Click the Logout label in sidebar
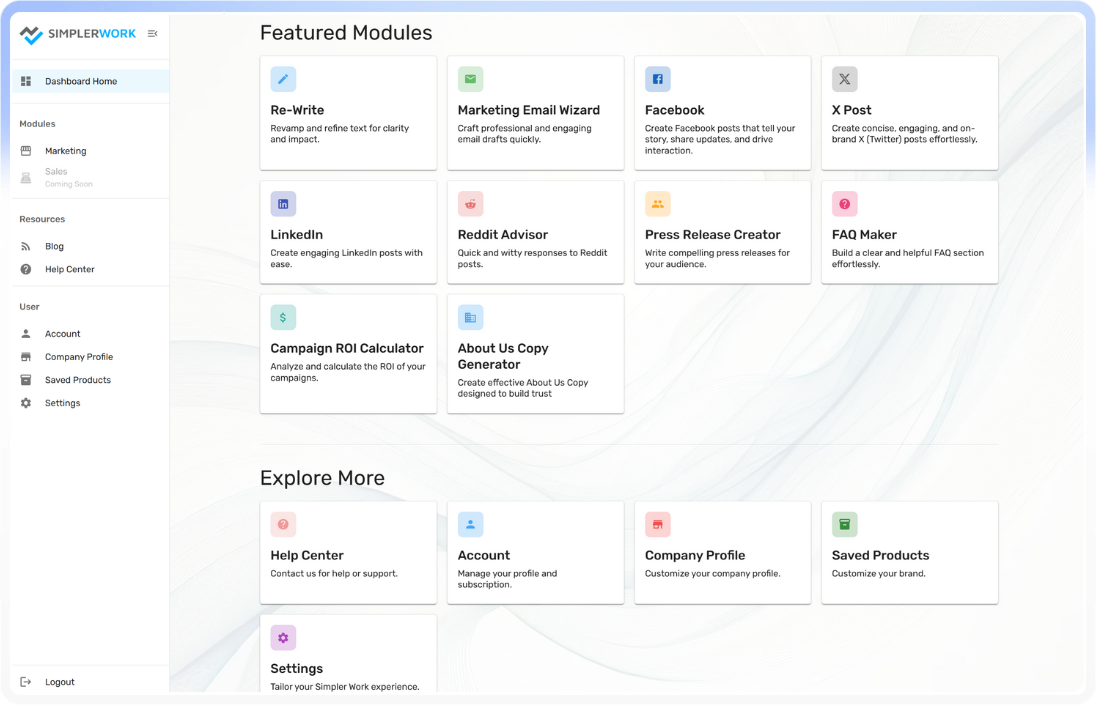 (59, 682)
